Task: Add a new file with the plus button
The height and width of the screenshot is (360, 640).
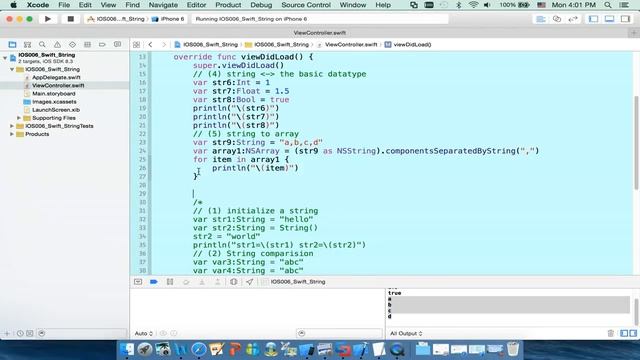Action: (x=7, y=333)
